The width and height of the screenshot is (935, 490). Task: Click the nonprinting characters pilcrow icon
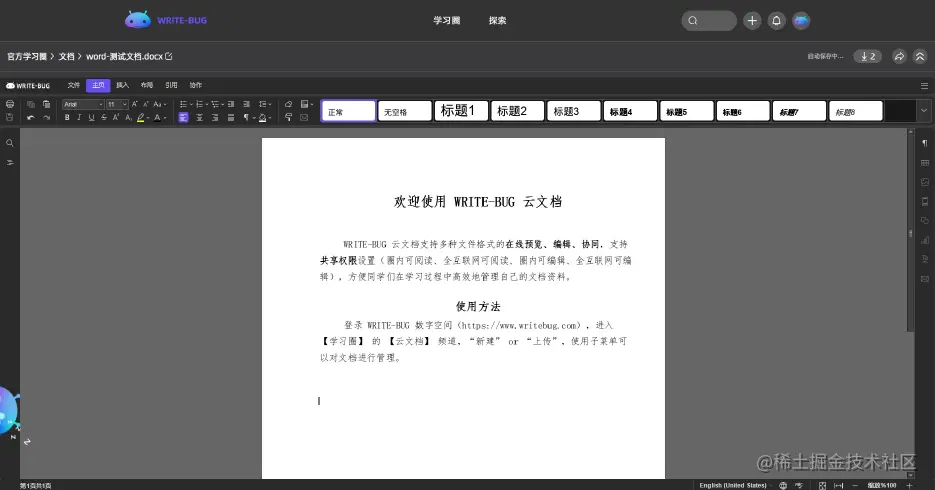pos(246,117)
